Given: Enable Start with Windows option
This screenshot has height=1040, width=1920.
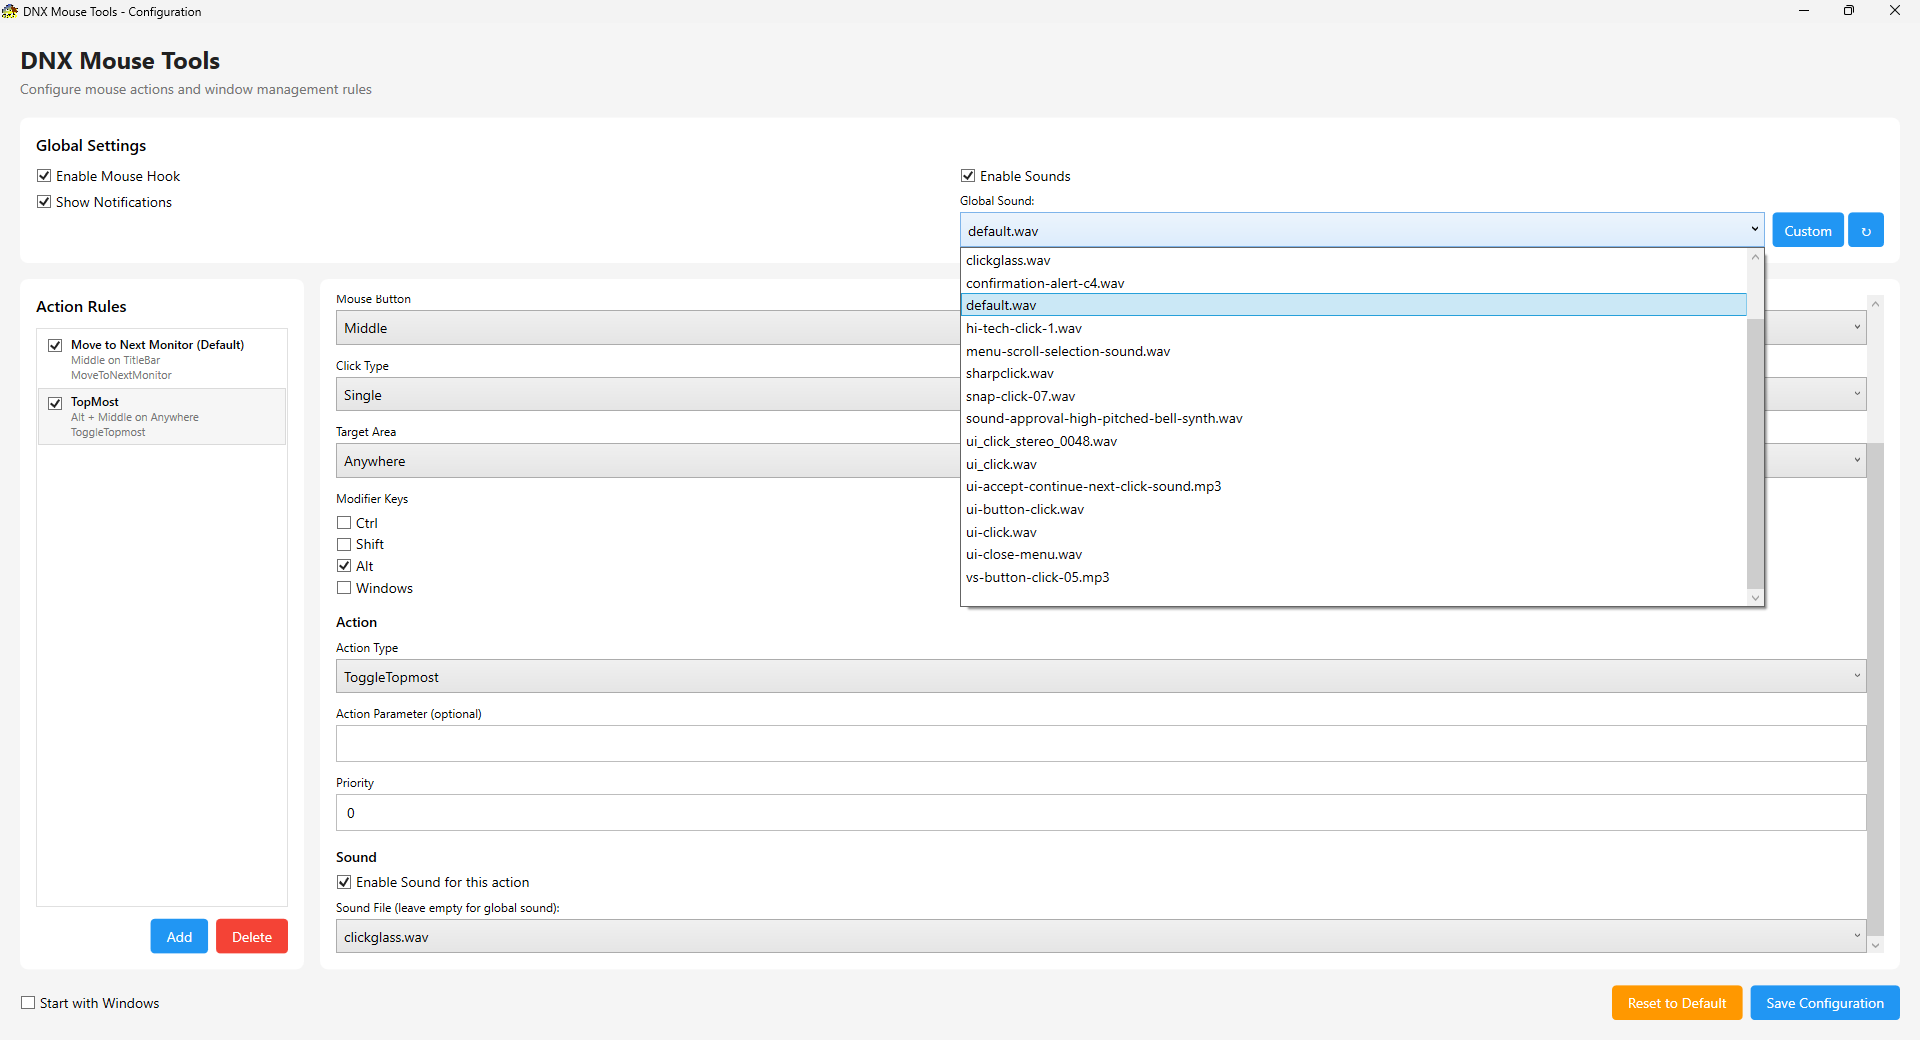Looking at the screenshot, I should pos(28,1003).
